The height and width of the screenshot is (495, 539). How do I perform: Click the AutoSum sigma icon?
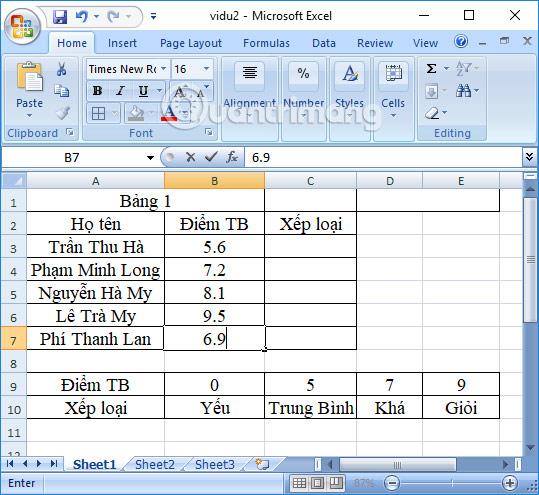pos(432,68)
